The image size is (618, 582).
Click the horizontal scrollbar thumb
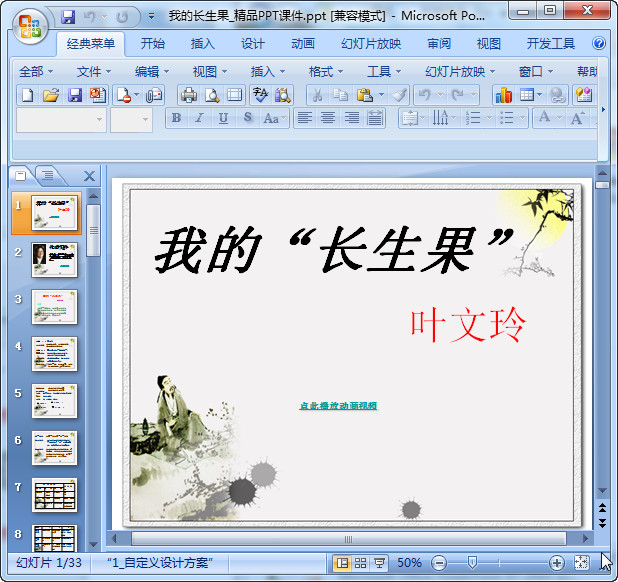[348, 539]
